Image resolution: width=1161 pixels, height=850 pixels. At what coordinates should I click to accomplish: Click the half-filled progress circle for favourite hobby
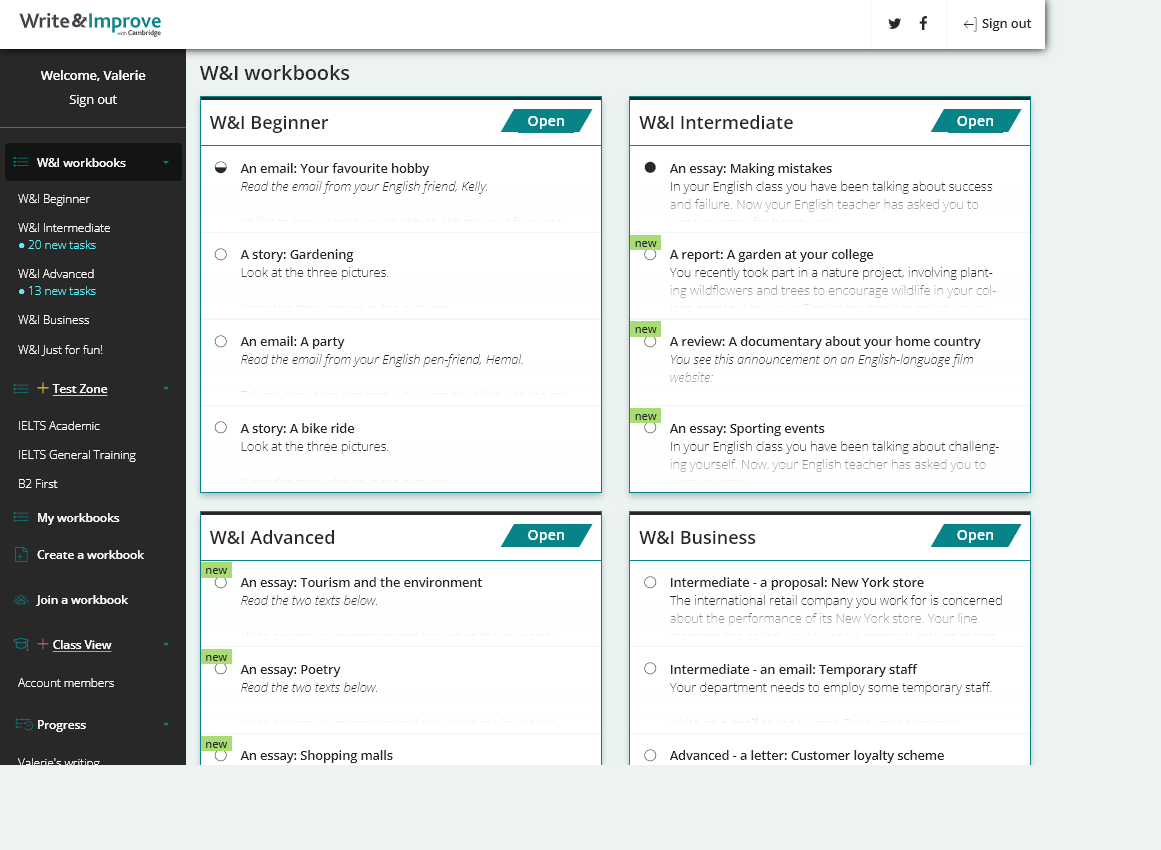click(221, 168)
